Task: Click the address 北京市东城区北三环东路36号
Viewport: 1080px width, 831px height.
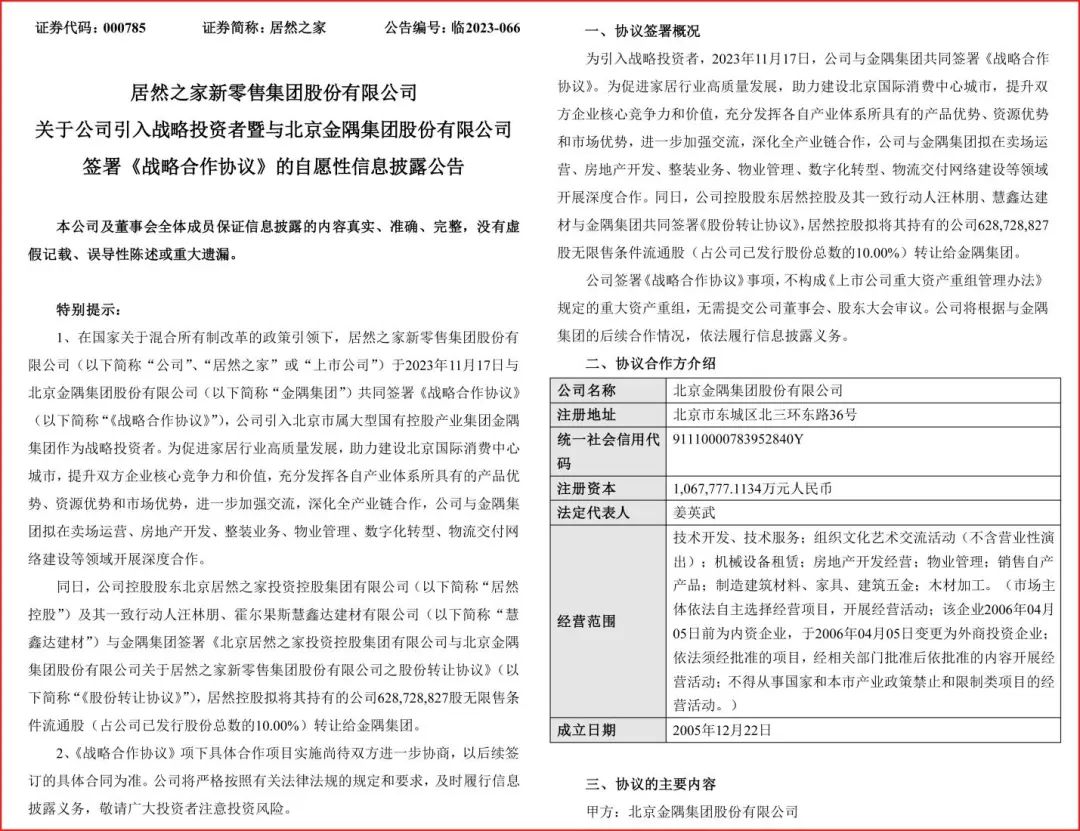Action: tap(766, 414)
